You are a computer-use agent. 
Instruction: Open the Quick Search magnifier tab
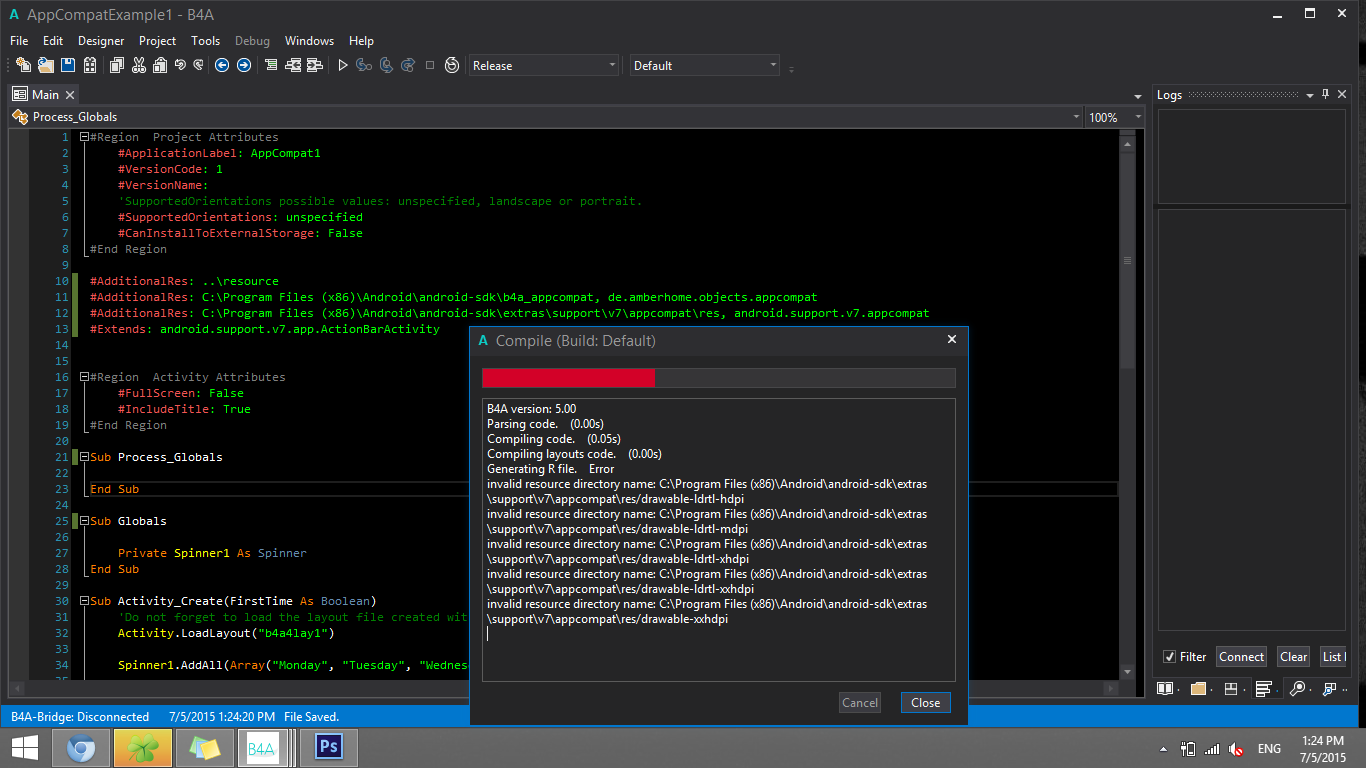point(1297,689)
